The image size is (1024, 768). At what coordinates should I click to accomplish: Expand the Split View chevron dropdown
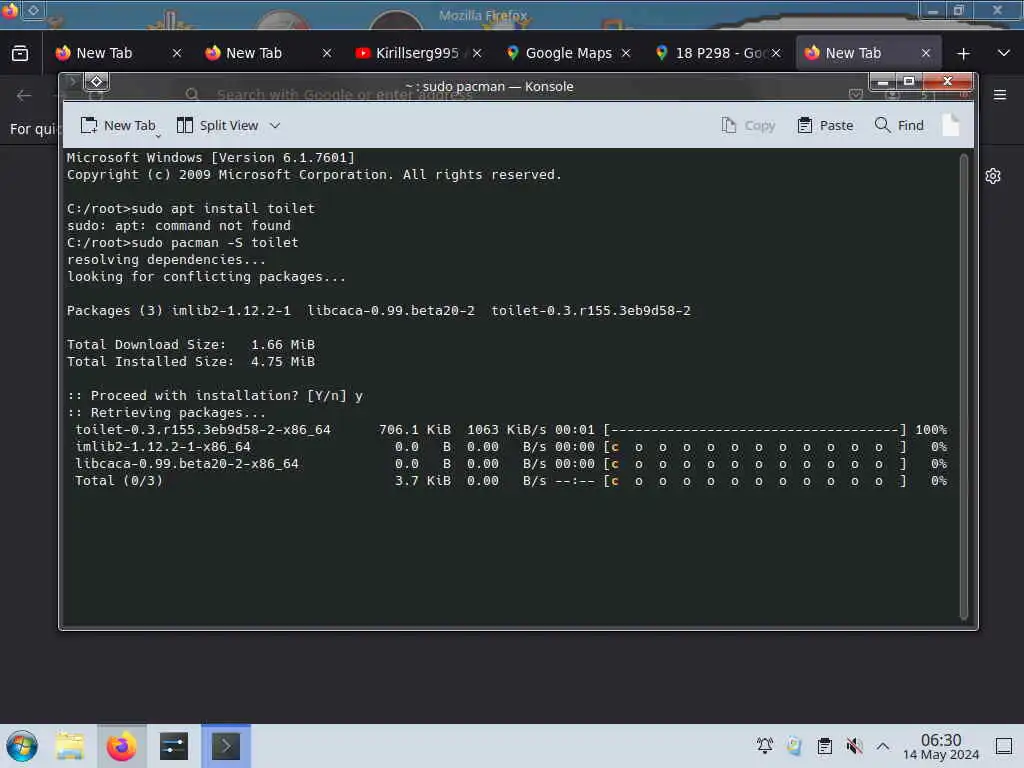coord(275,125)
